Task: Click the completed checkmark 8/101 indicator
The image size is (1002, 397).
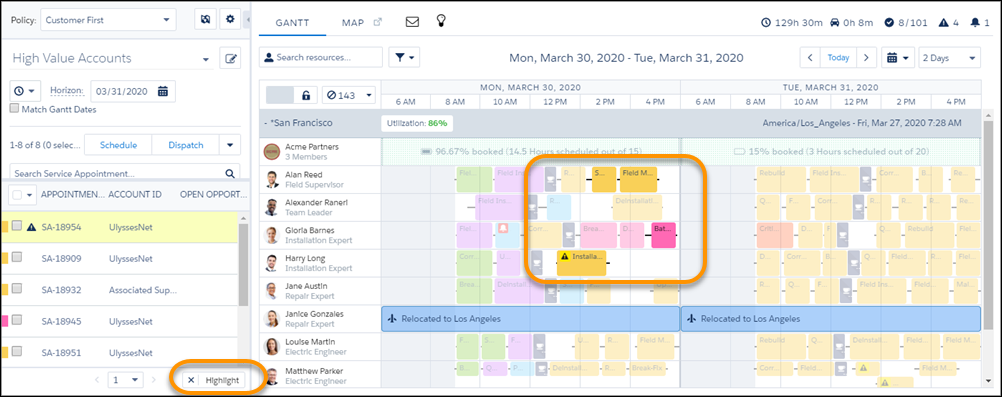Action: (906, 23)
